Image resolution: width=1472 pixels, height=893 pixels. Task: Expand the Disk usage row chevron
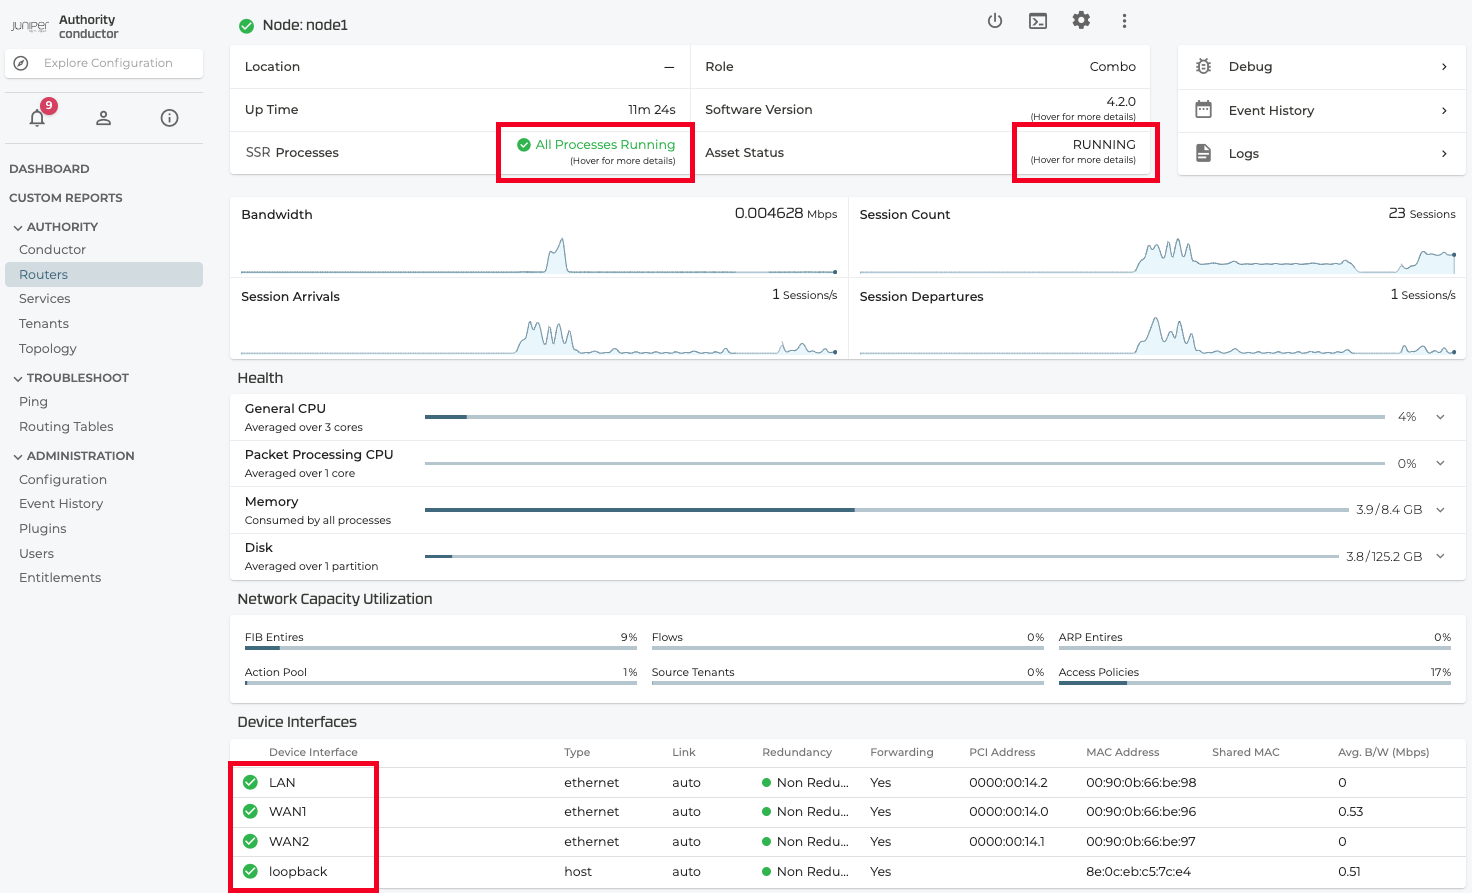tap(1440, 556)
